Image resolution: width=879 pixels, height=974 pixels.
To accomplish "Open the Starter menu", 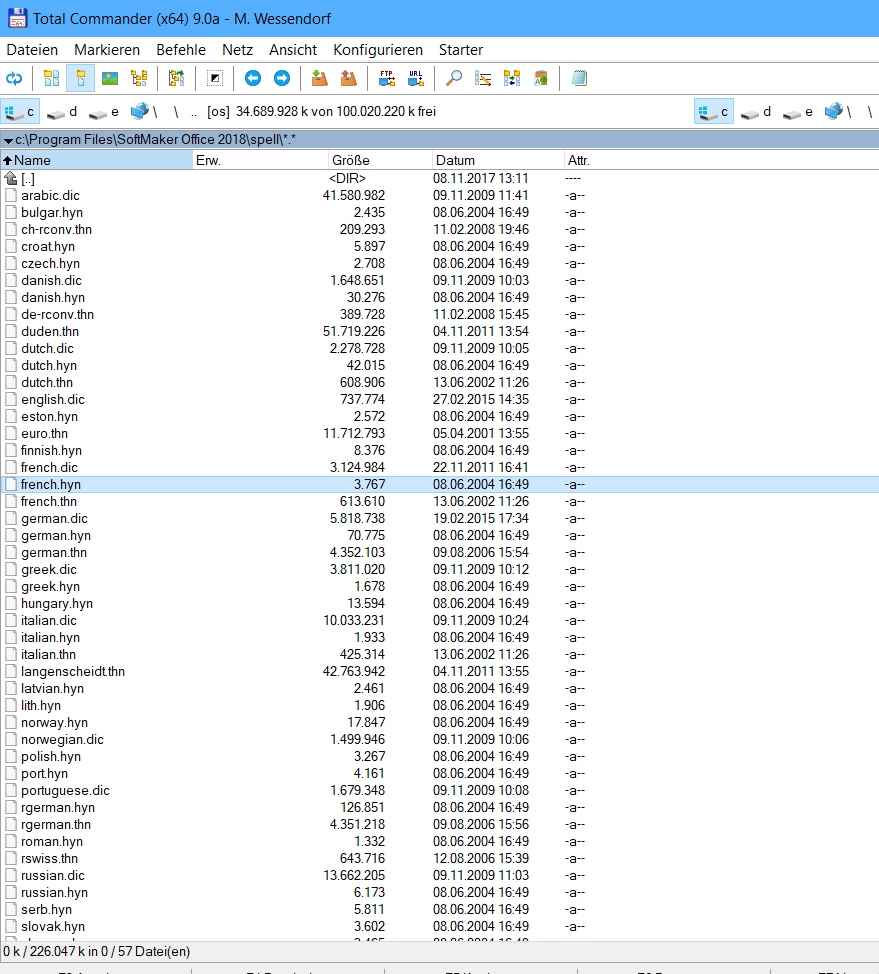I will click(x=461, y=50).
